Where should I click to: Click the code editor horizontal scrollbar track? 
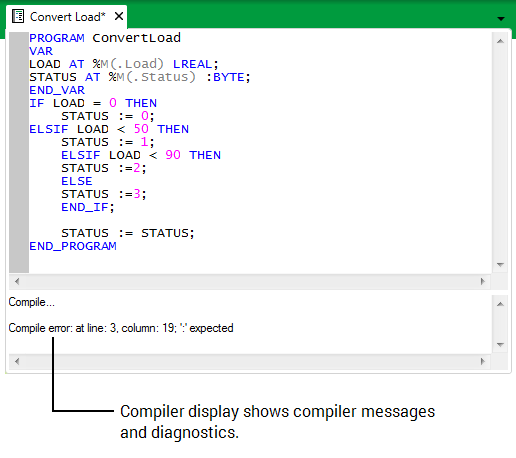point(250,281)
